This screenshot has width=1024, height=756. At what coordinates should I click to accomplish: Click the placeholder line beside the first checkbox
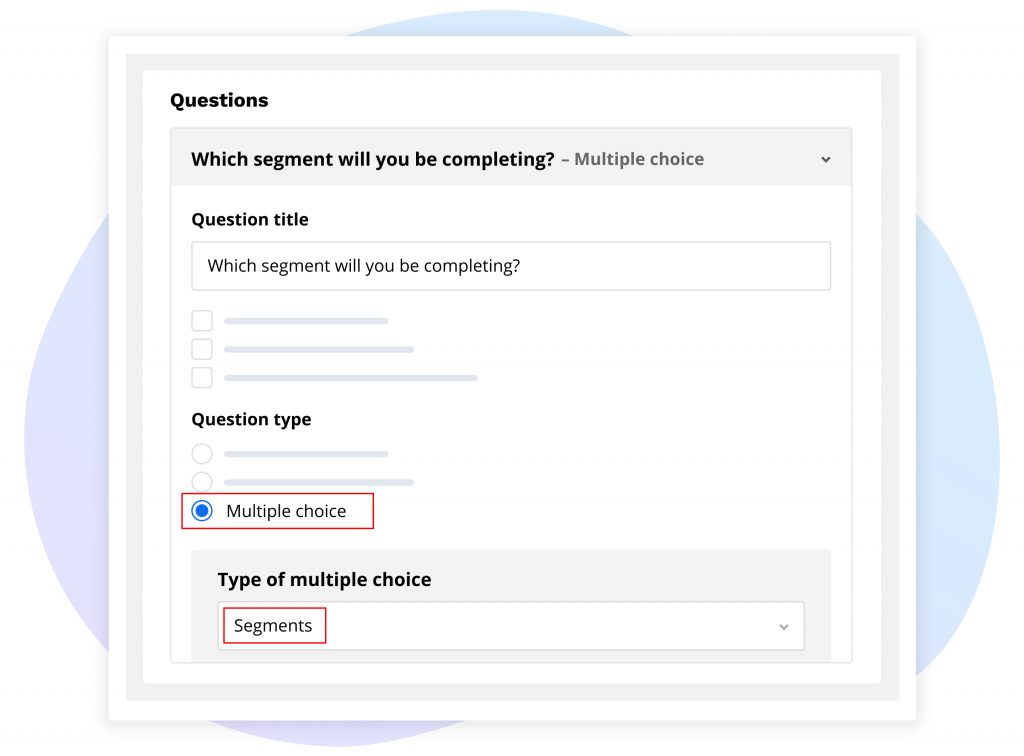coord(306,321)
